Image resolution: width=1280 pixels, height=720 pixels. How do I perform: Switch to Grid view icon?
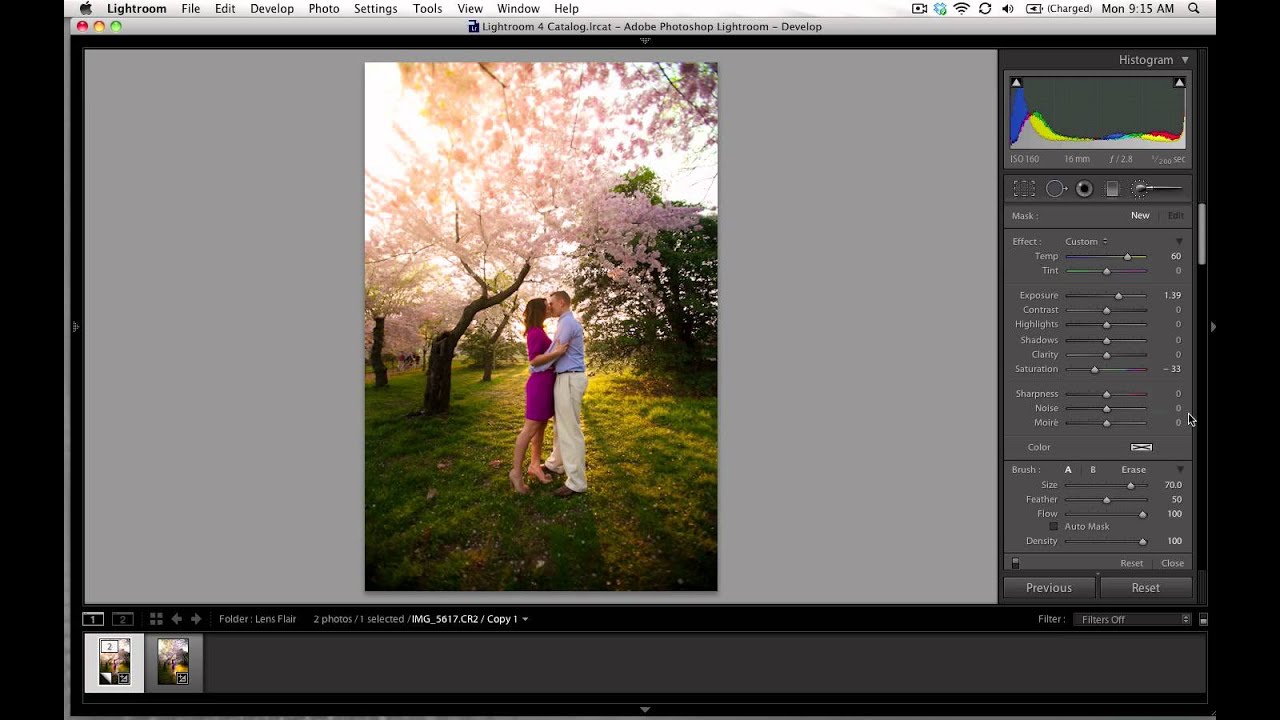156,619
